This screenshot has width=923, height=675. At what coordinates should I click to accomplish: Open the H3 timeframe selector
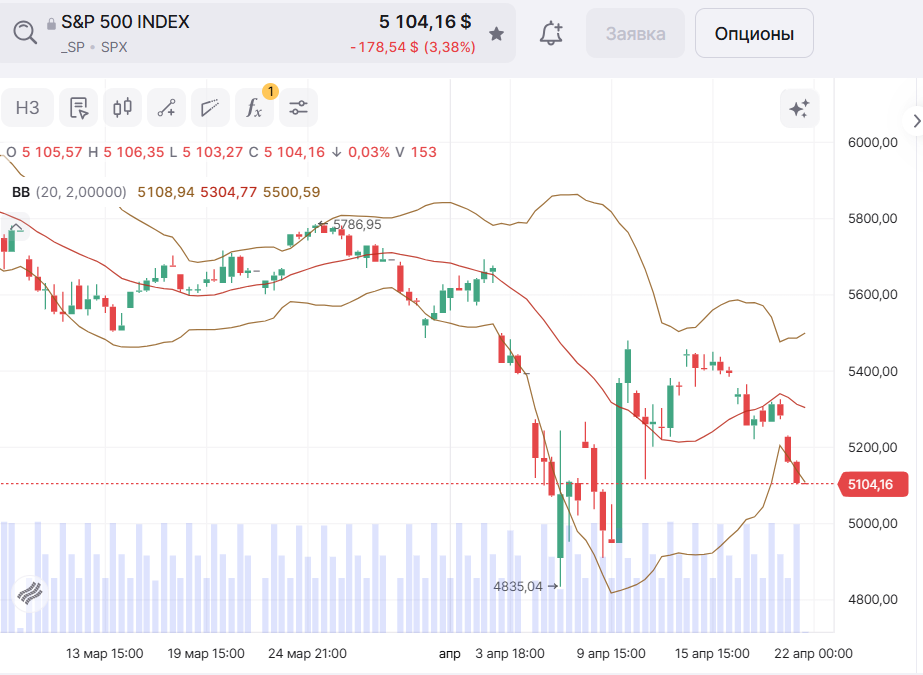pos(28,108)
